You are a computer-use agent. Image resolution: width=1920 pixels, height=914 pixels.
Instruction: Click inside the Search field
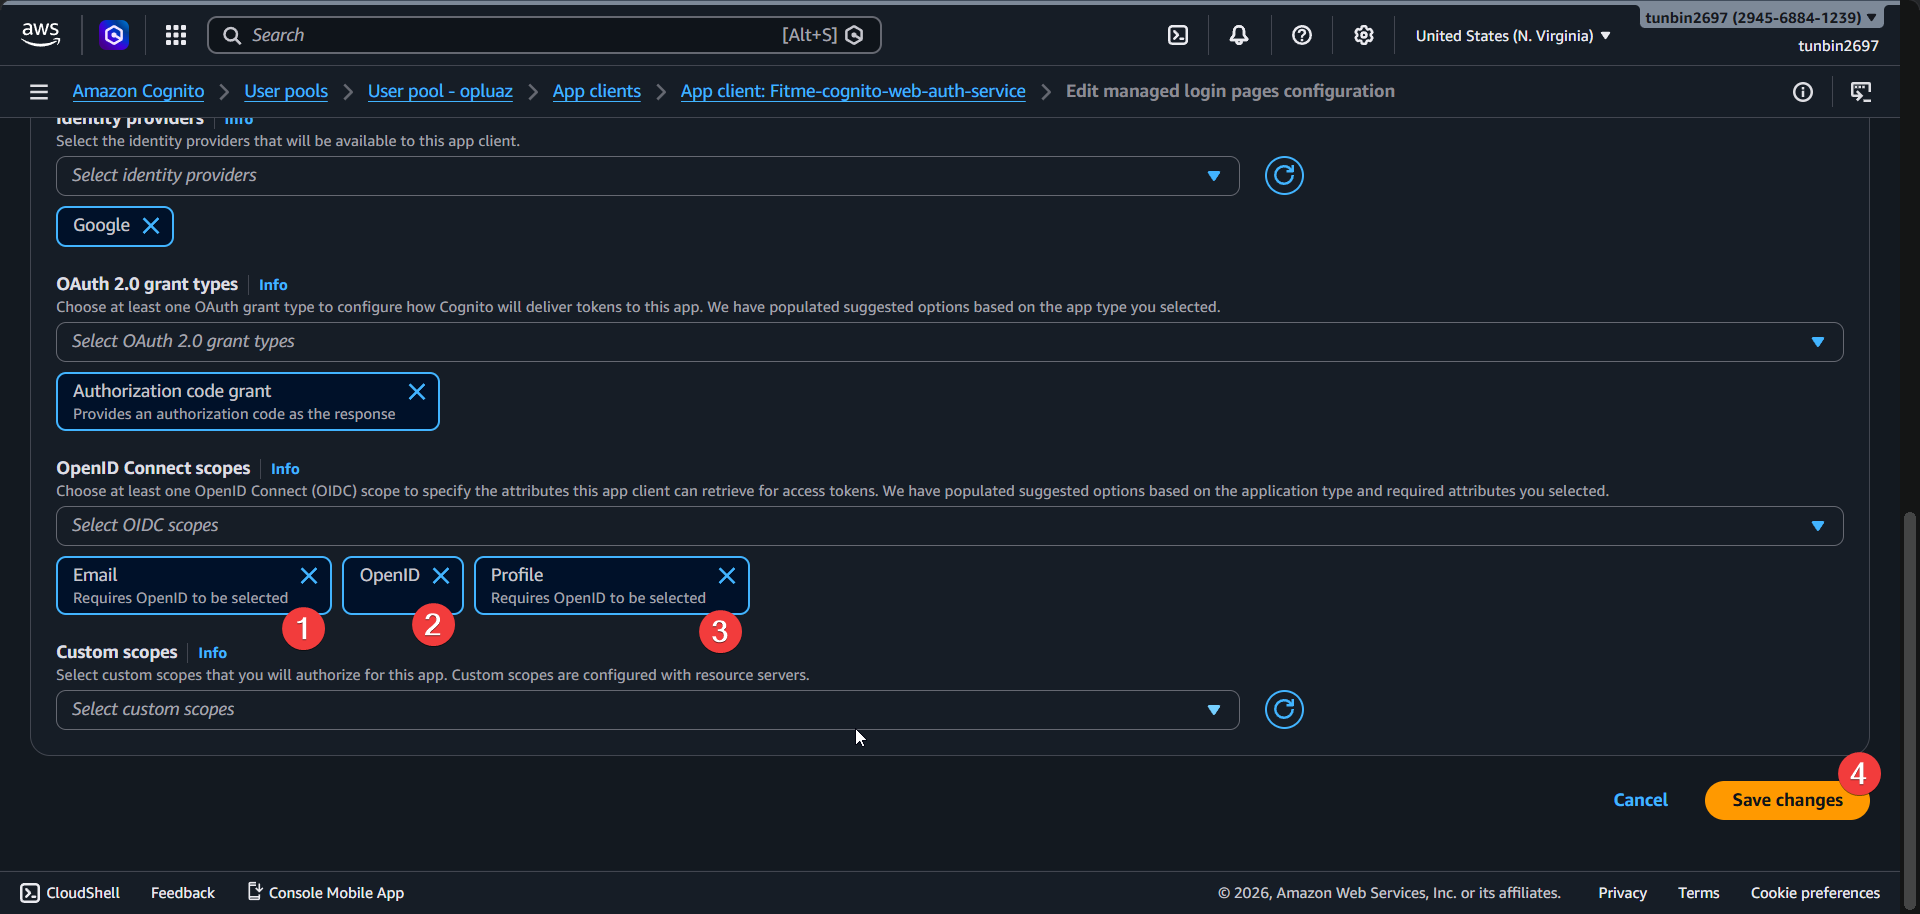click(x=500, y=34)
